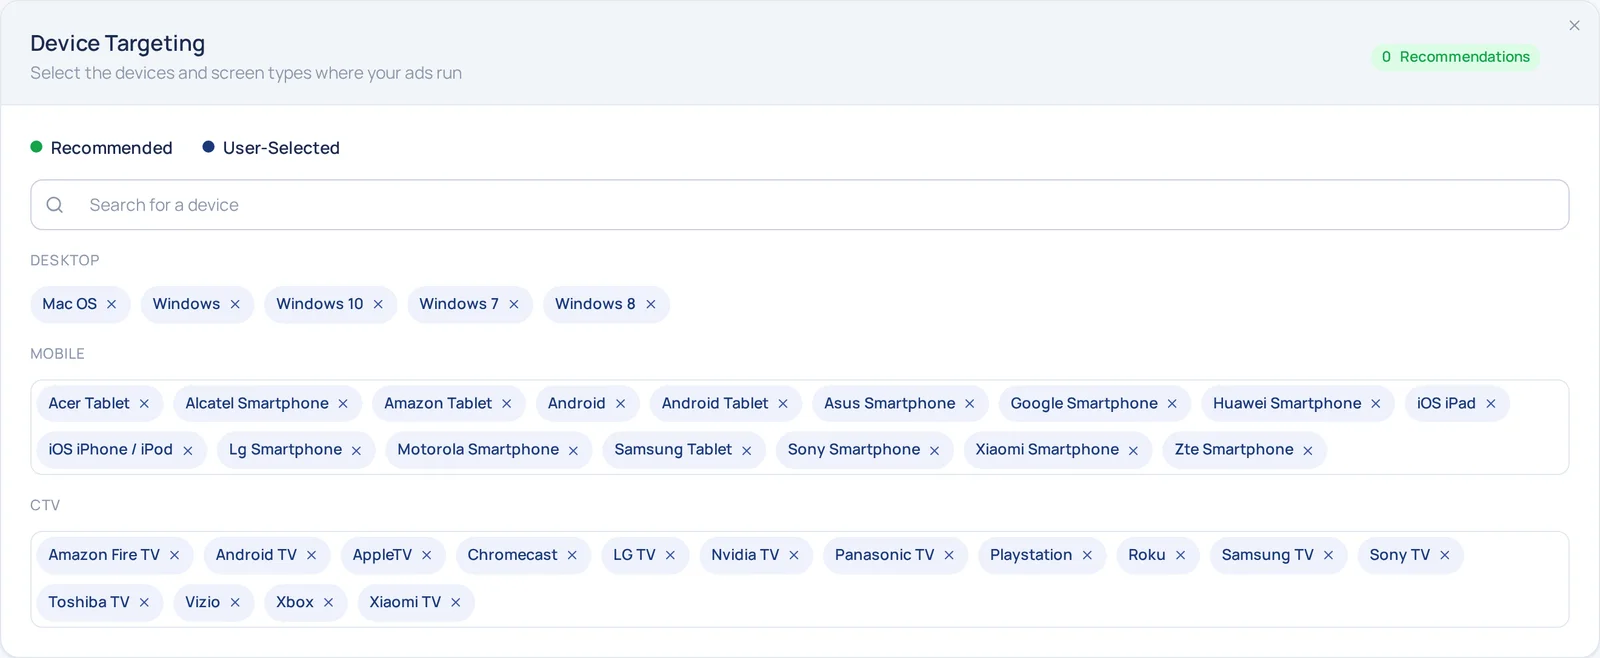Click the Playstation chip label
This screenshot has height=658, width=1600.
pos(1031,555)
